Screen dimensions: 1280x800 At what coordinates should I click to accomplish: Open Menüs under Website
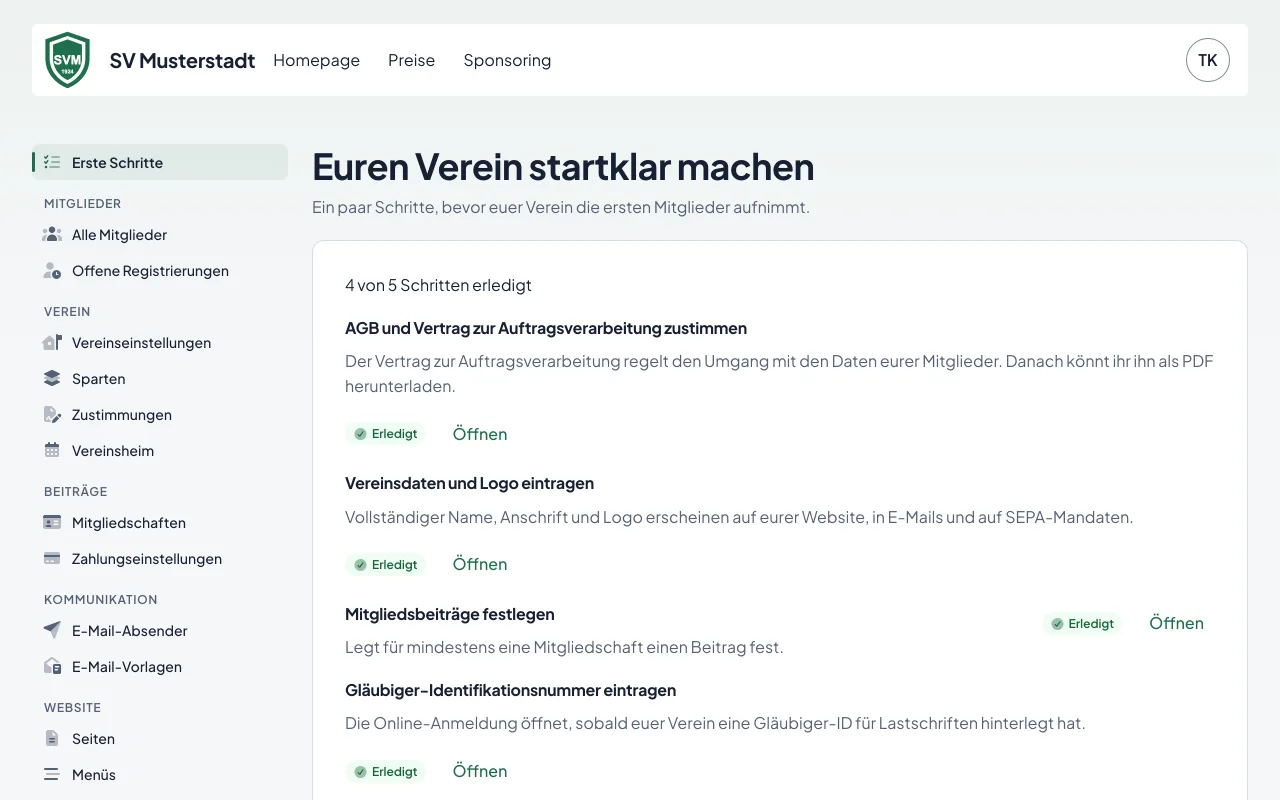160,774
